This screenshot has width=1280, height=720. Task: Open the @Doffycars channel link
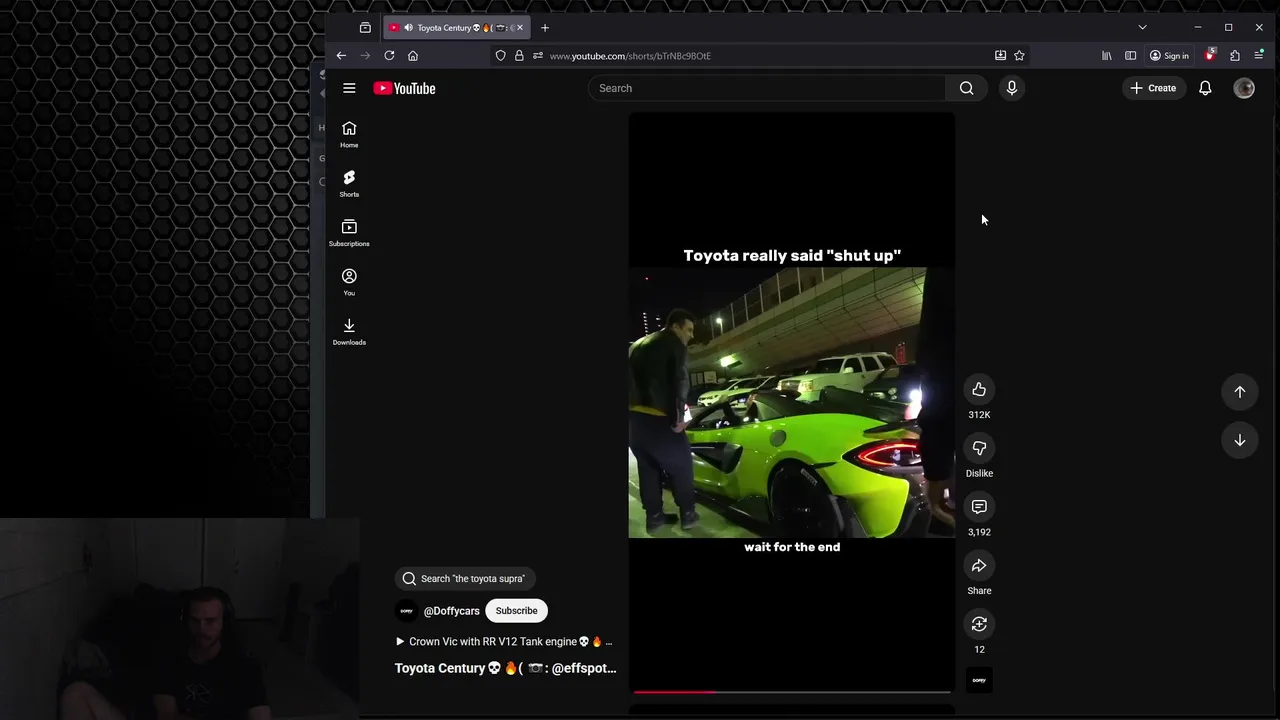tap(451, 611)
